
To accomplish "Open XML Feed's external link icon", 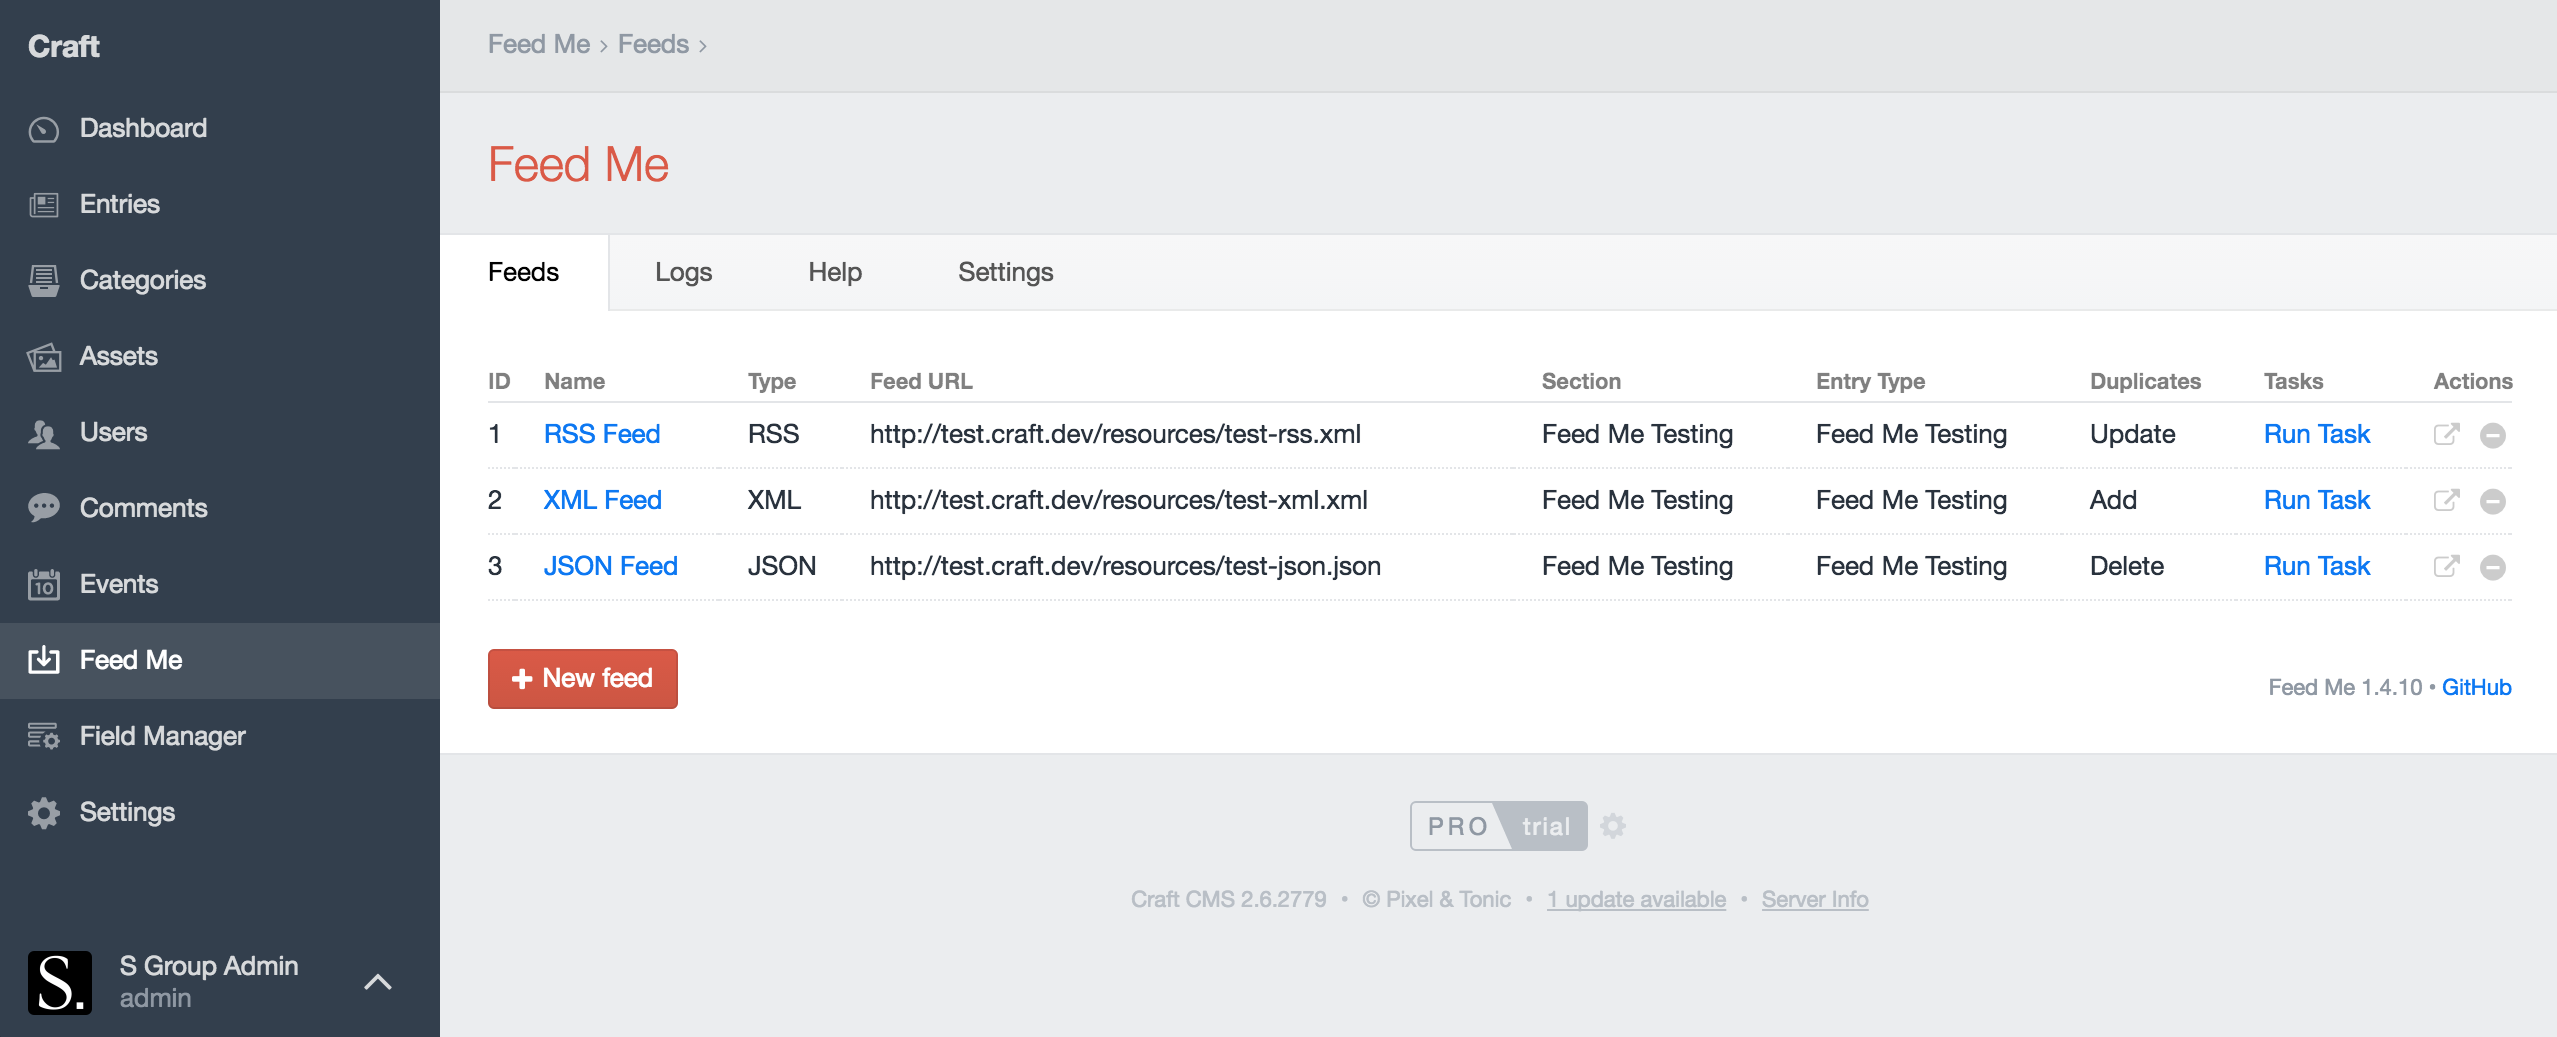I will 2446,500.
